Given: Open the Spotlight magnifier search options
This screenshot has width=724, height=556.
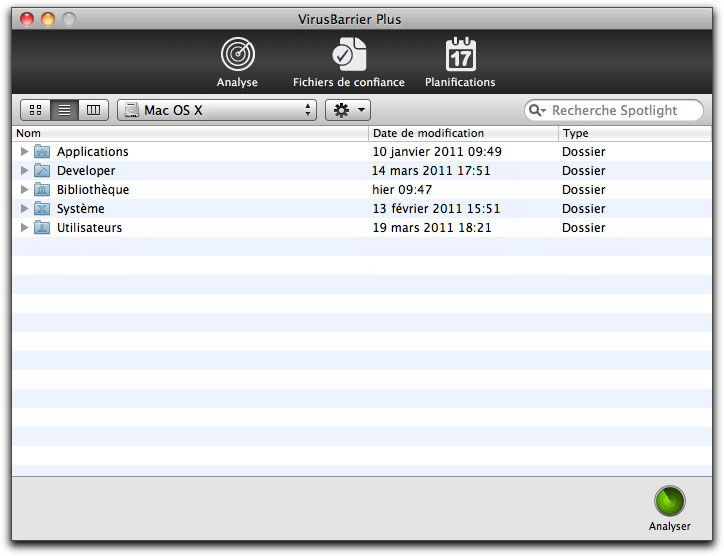Looking at the screenshot, I should pyautogui.click(x=537, y=110).
